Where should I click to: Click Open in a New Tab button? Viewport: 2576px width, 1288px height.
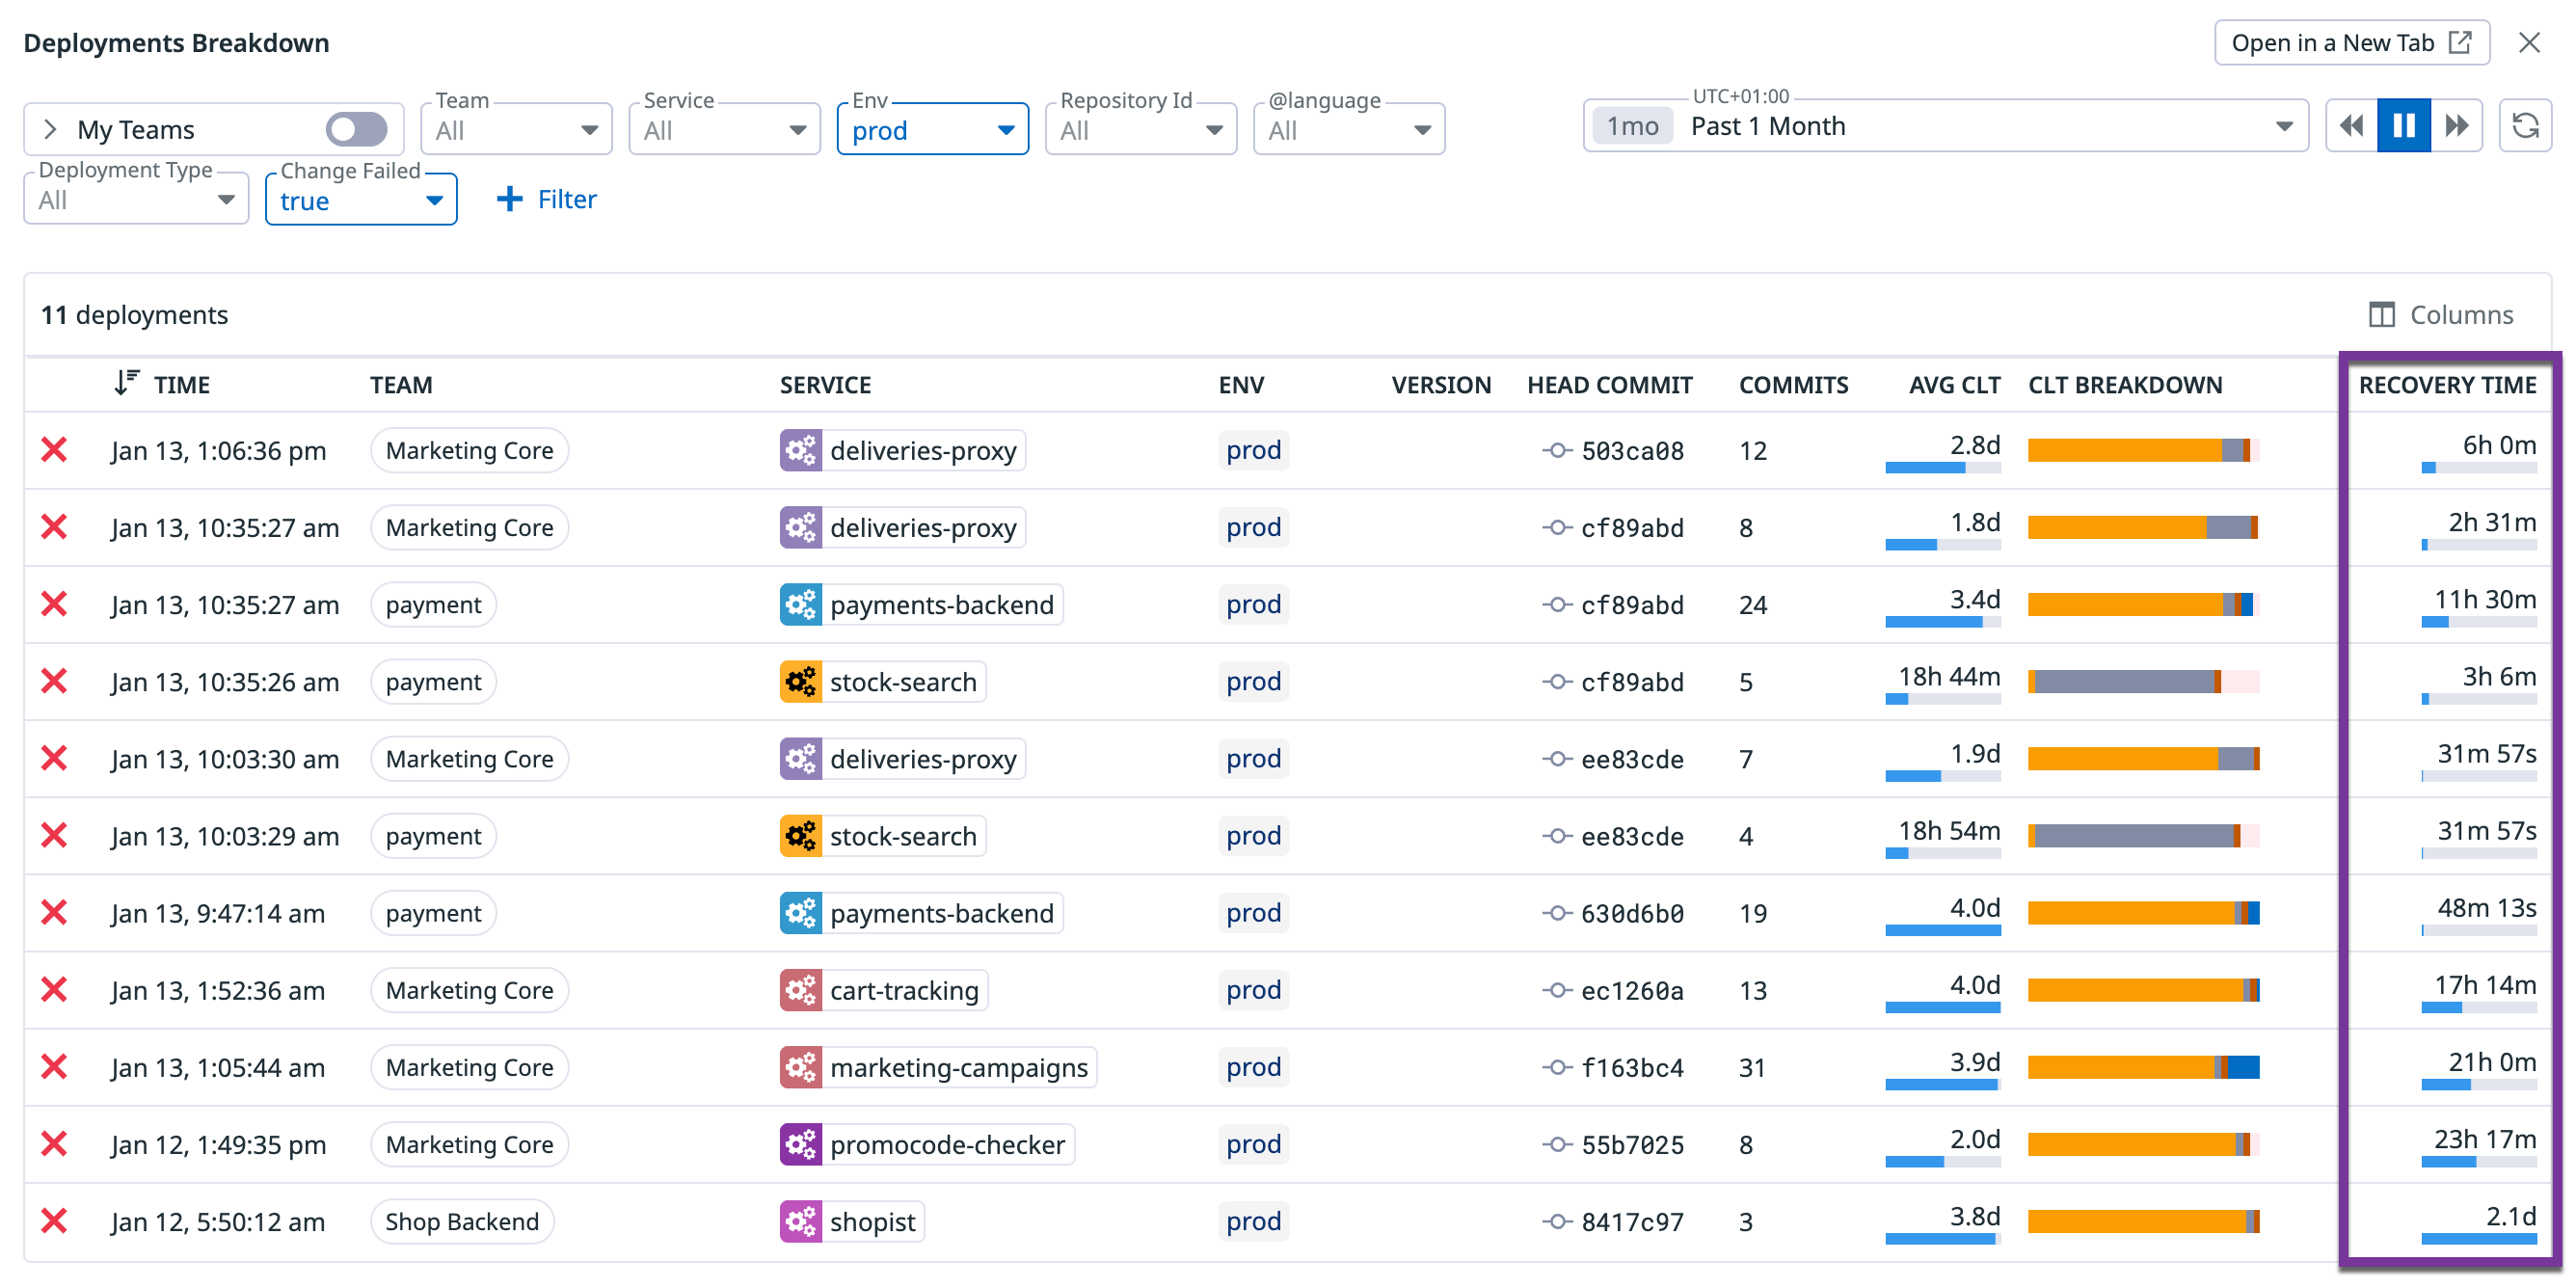2350,43
